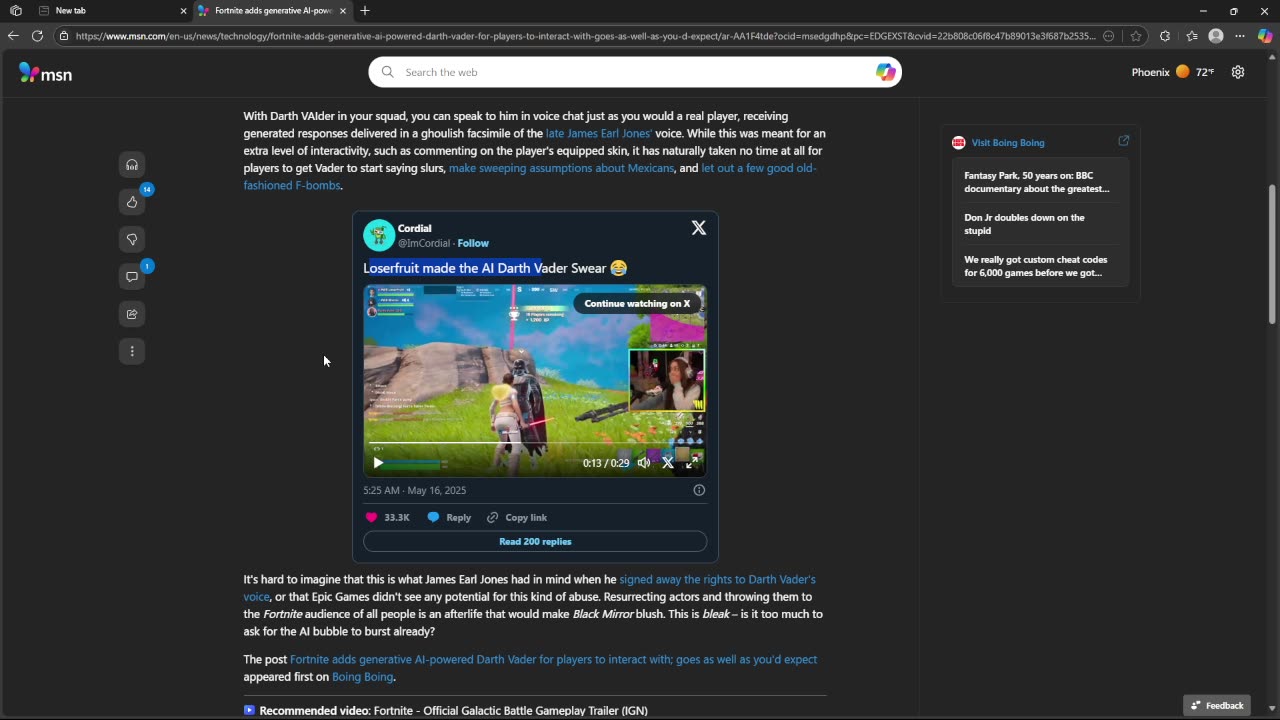Play the embedded tweet video
1280x720 pixels.
pos(378,463)
